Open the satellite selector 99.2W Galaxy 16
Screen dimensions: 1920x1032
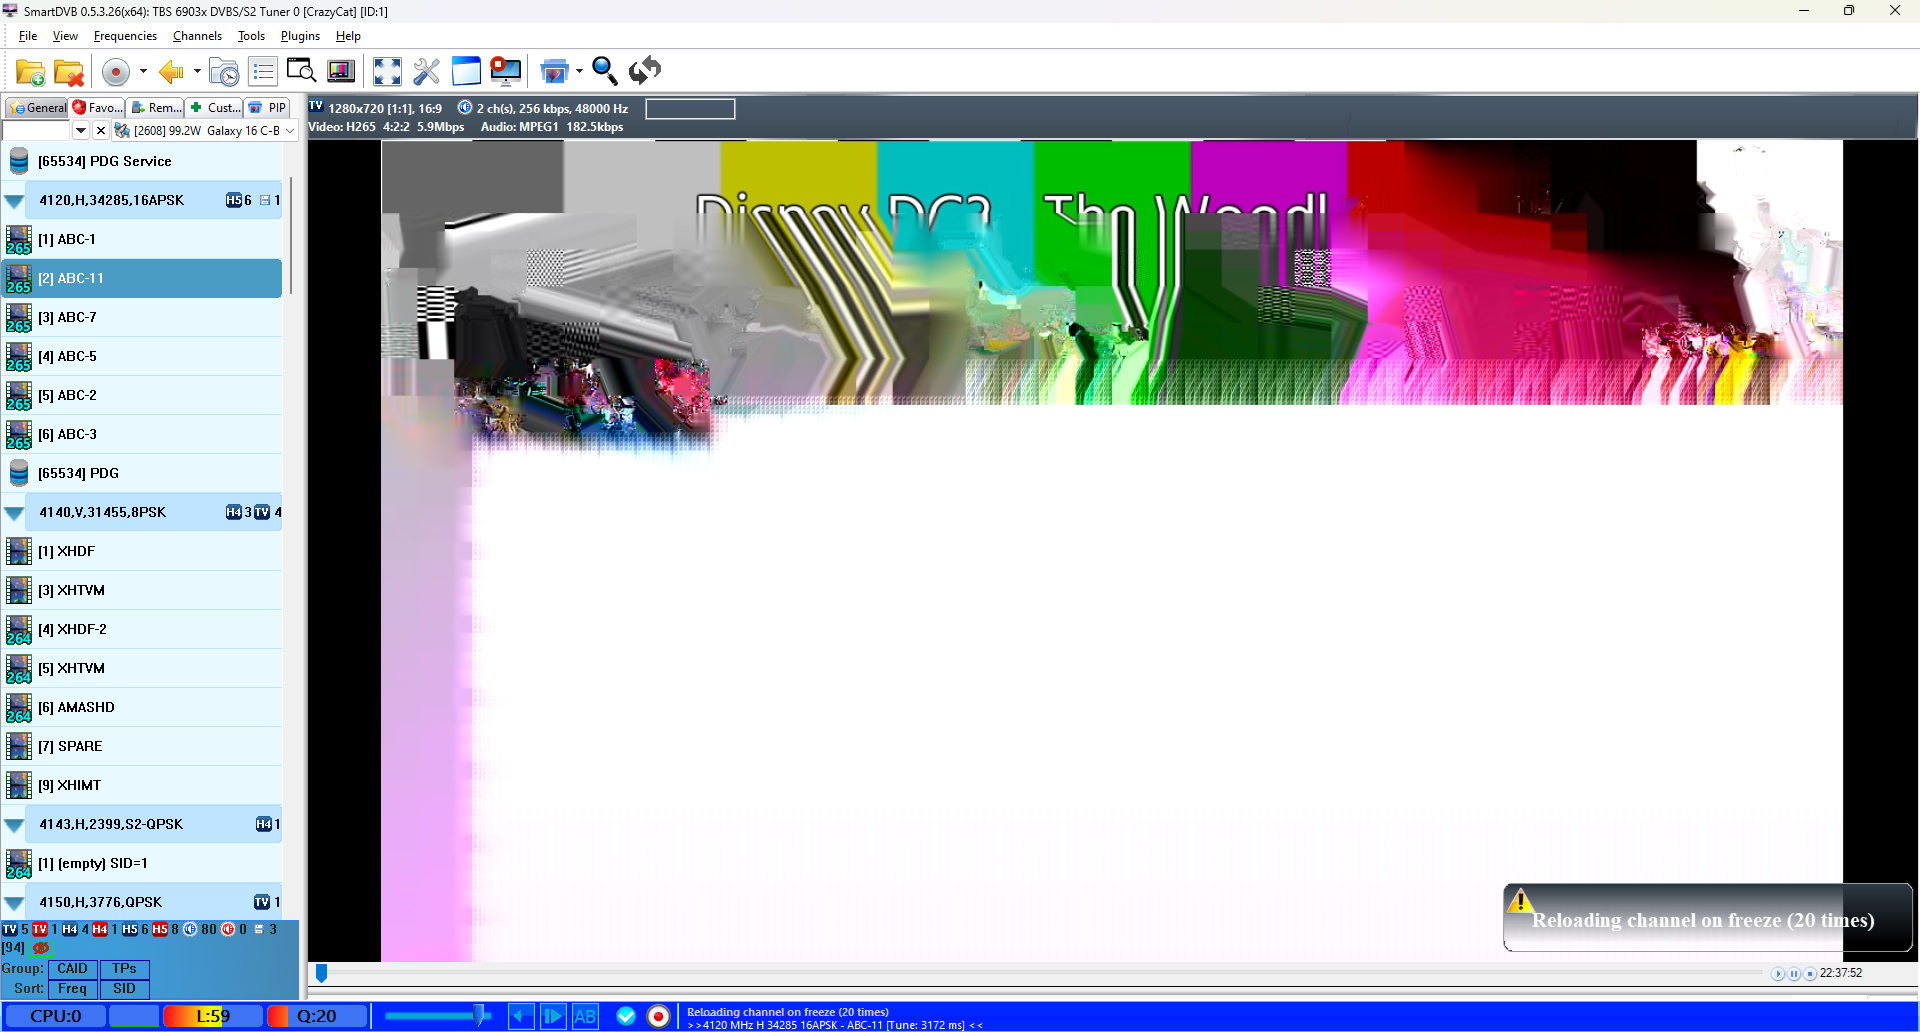pos(206,131)
